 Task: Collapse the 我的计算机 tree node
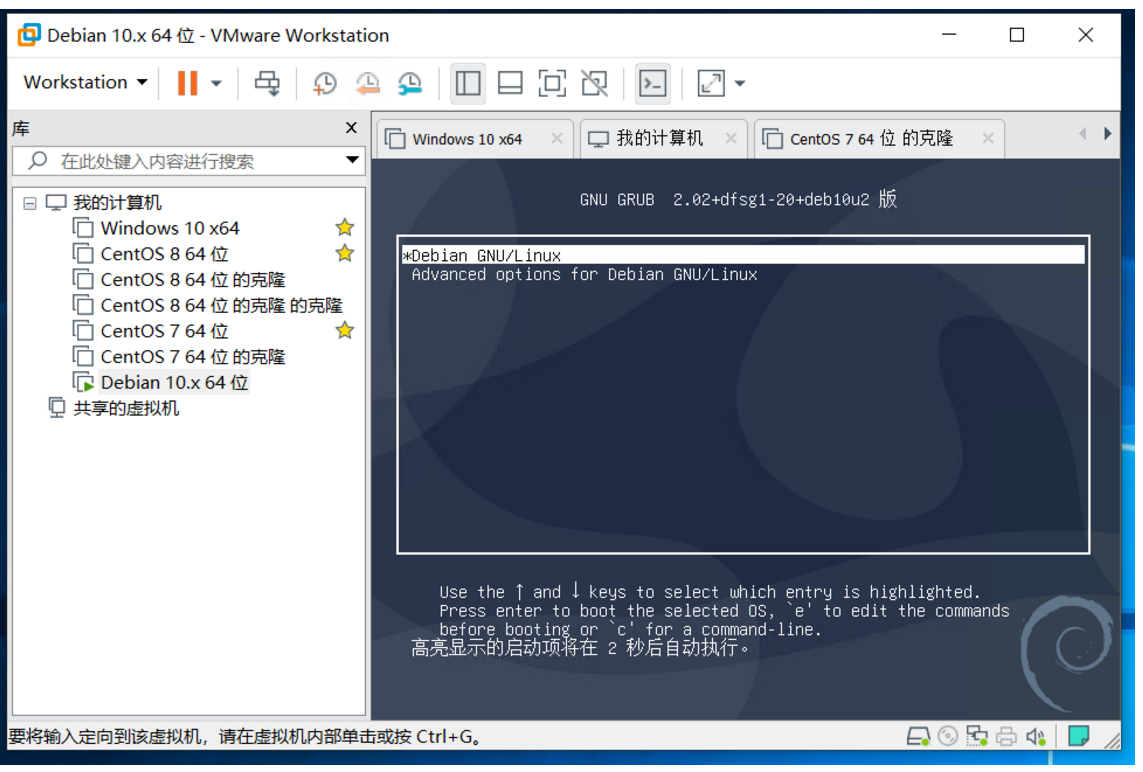pos(29,201)
